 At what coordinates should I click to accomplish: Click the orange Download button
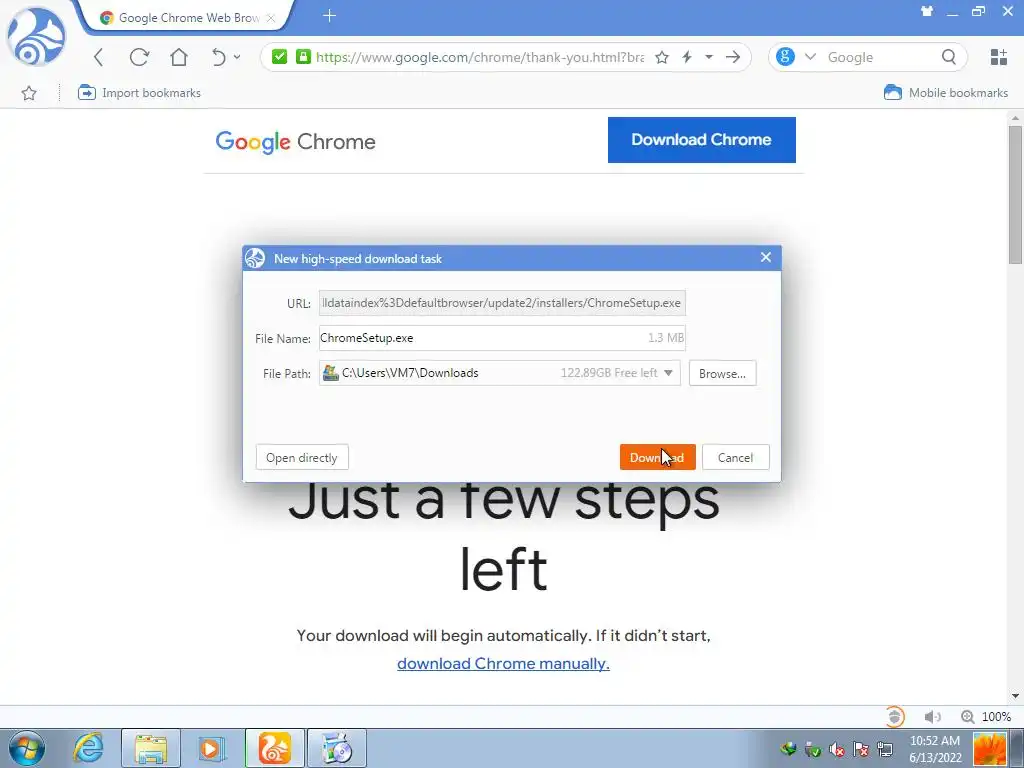pyautogui.click(x=657, y=457)
